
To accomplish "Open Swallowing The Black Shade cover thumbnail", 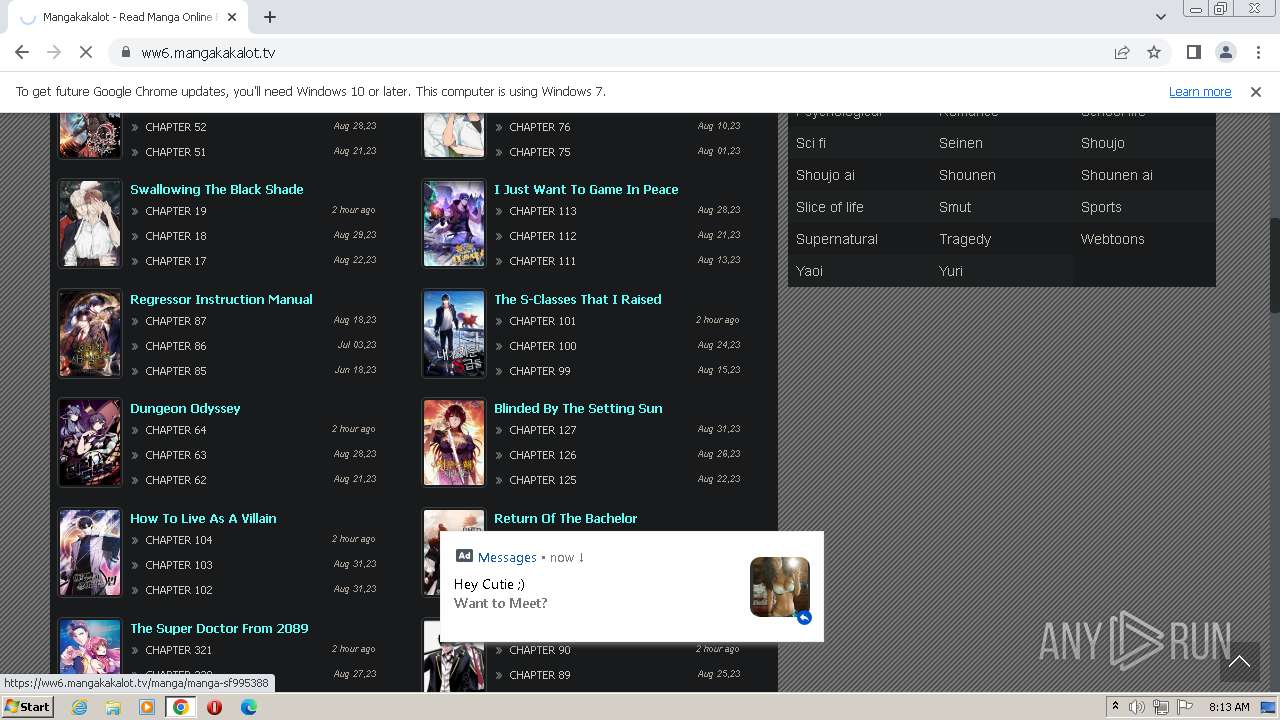I will [x=90, y=224].
